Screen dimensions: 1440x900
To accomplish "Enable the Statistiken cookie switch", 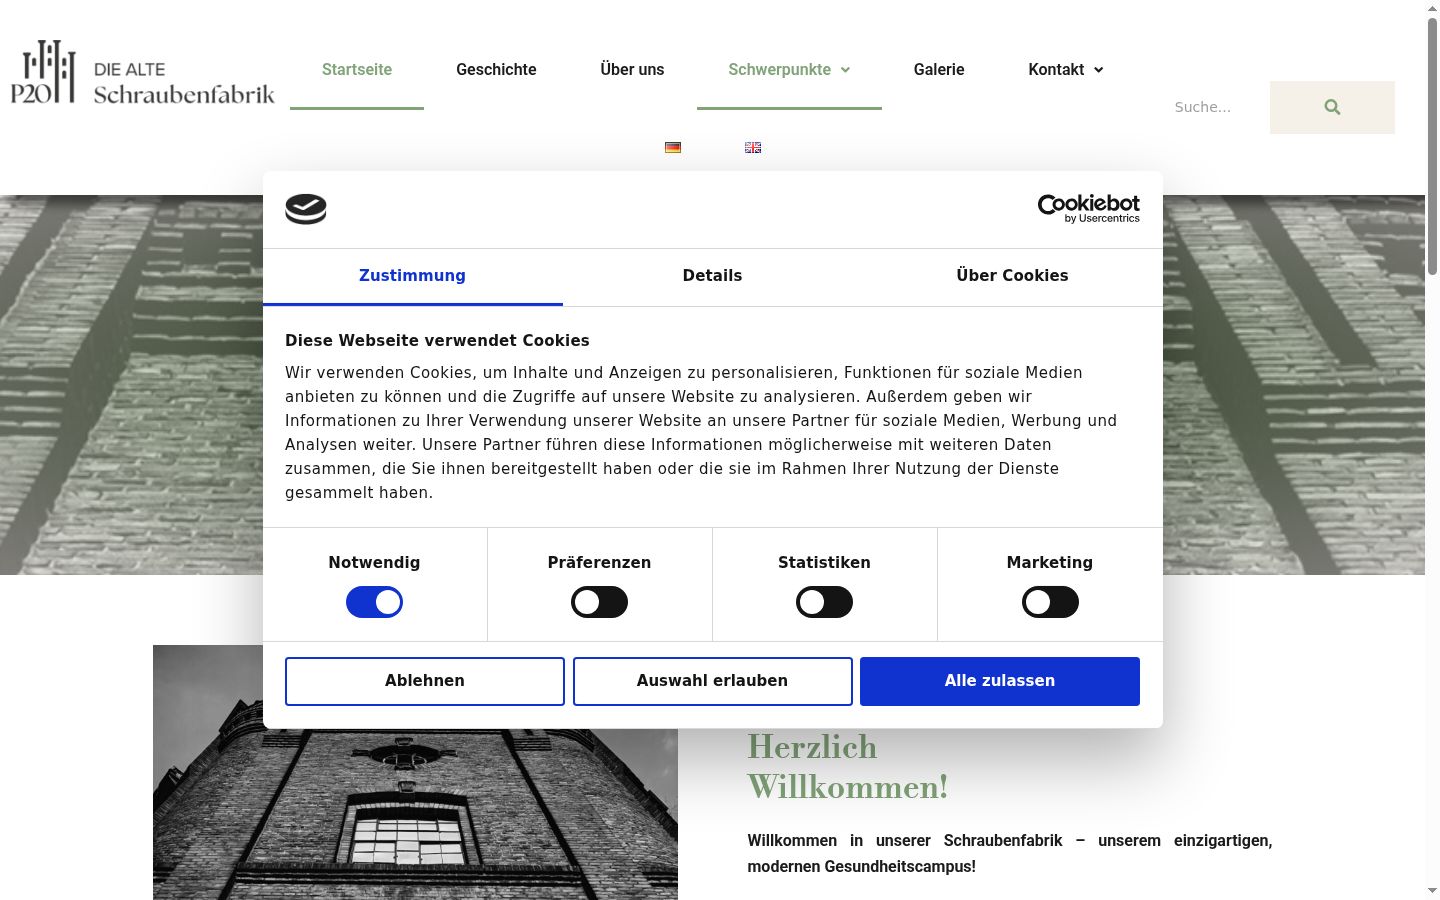I will [x=824, y=602].
